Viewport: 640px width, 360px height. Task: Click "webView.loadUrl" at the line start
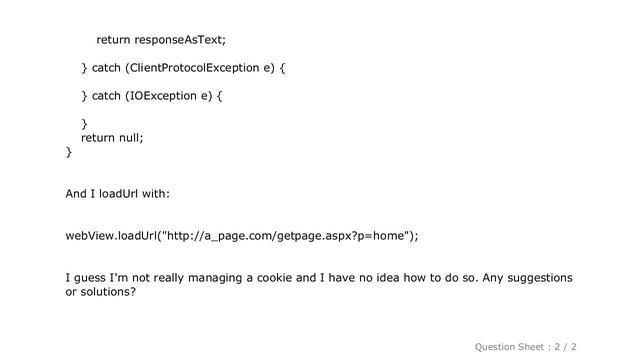(111, 236)
